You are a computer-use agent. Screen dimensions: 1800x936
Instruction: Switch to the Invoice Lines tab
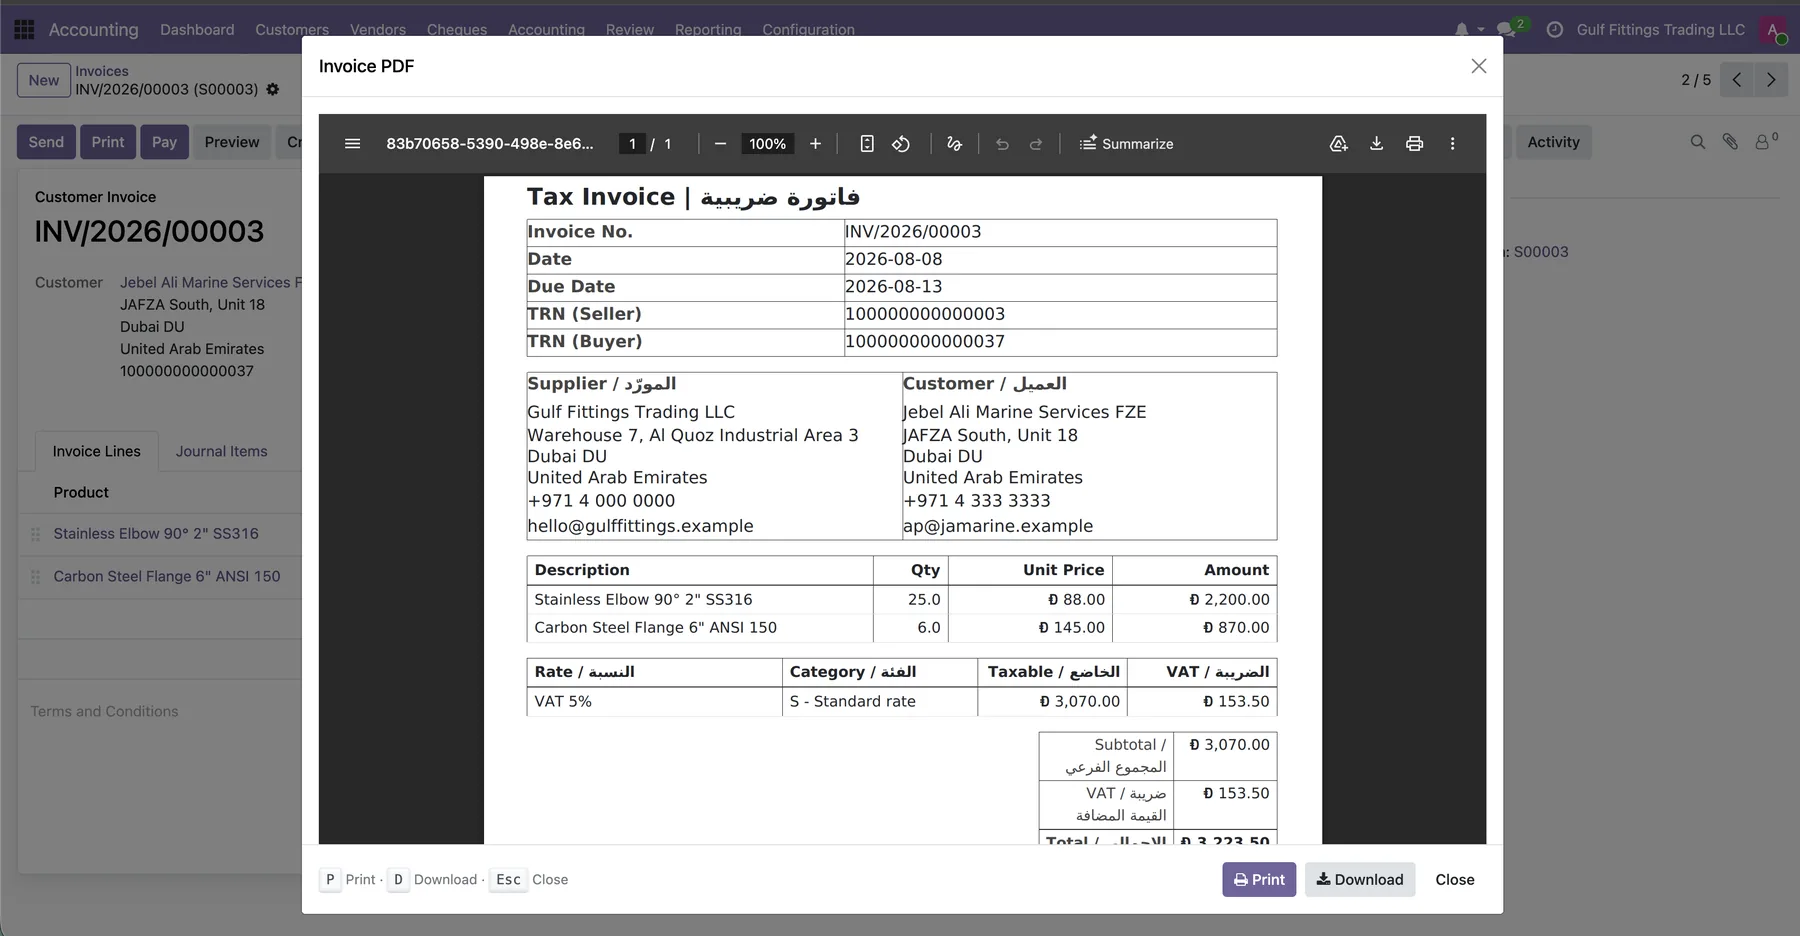pos(97,451)
